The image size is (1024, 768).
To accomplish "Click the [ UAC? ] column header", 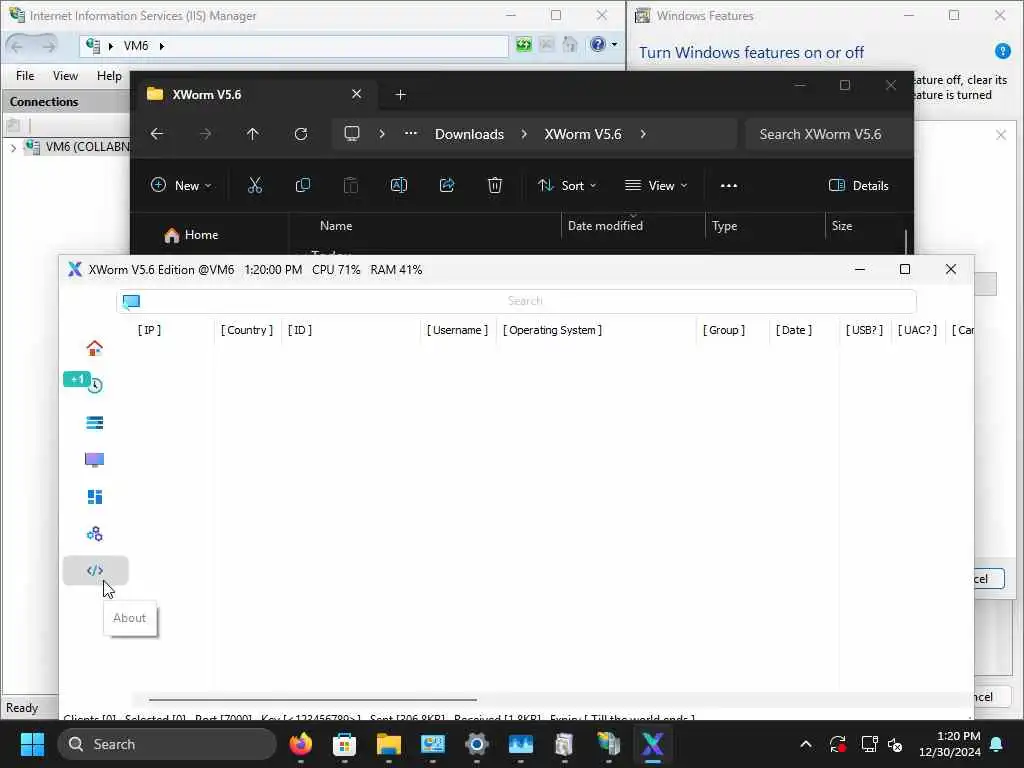I will coord(917,330).
